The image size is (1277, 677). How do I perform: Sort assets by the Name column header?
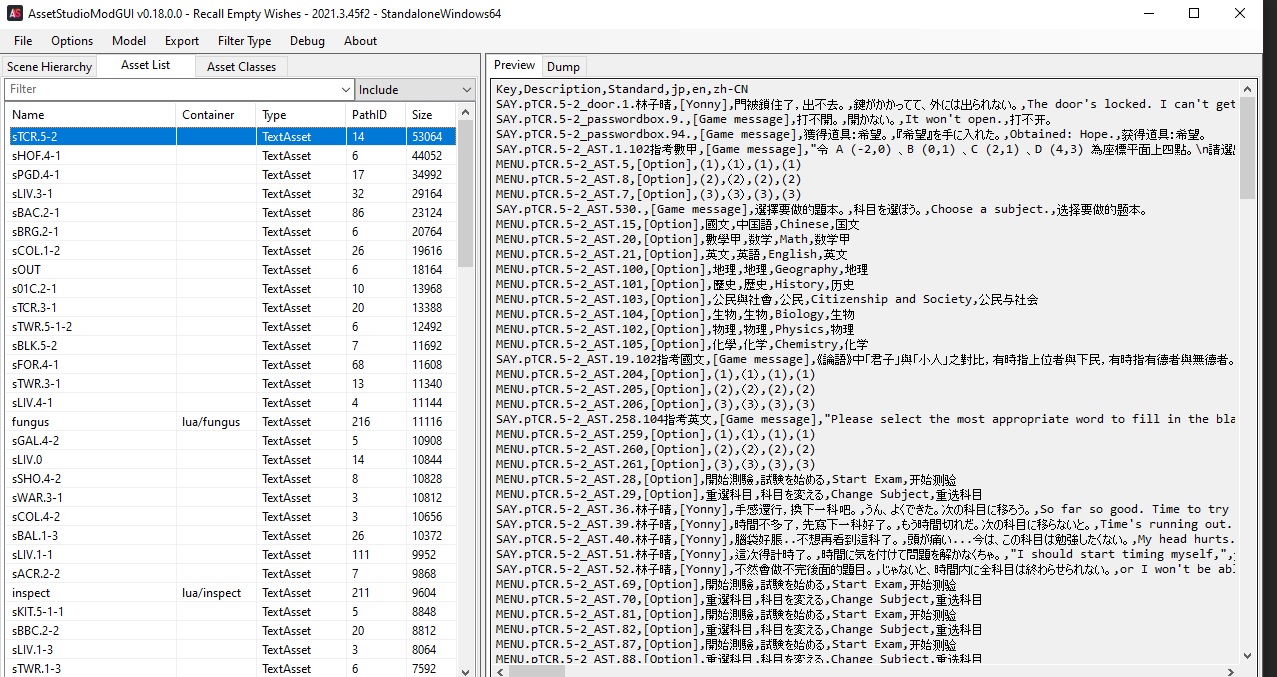(90, 115)
